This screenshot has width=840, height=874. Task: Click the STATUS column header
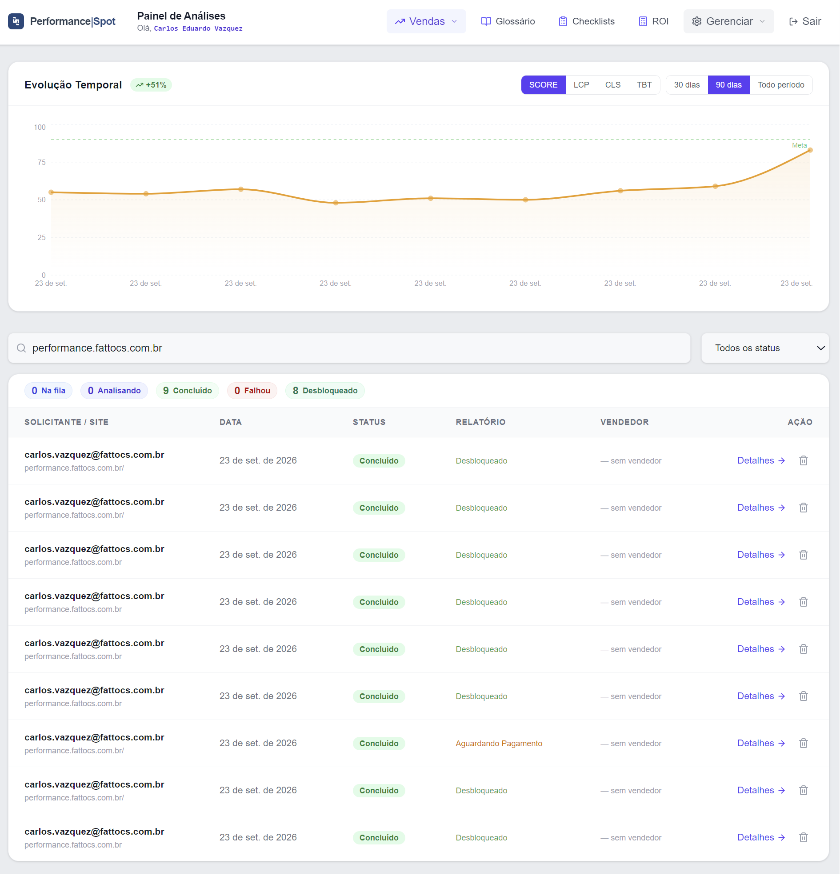369,422
